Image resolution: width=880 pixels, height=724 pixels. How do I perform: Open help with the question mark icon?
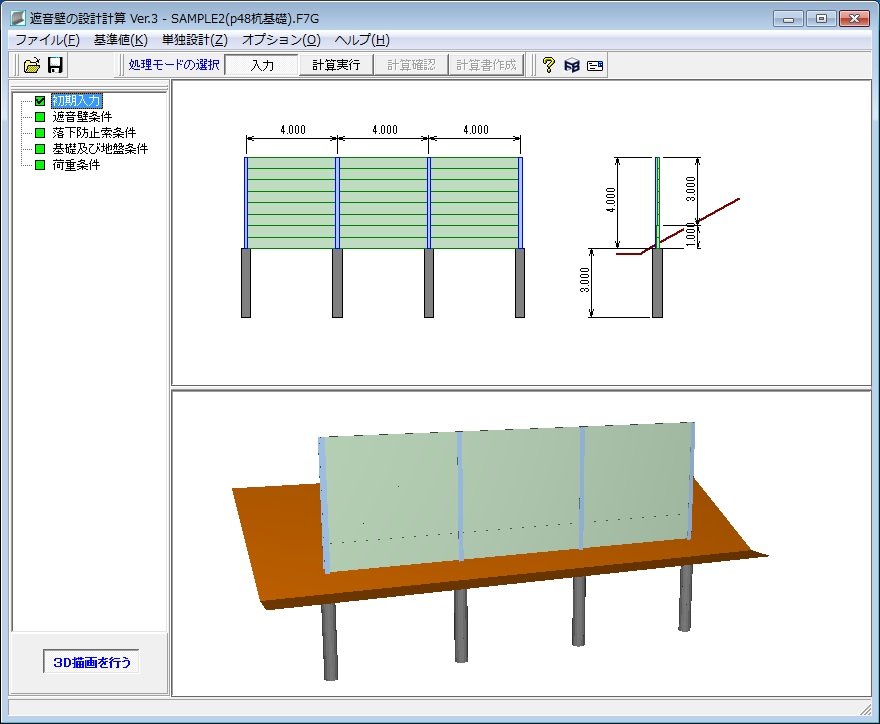548,65
